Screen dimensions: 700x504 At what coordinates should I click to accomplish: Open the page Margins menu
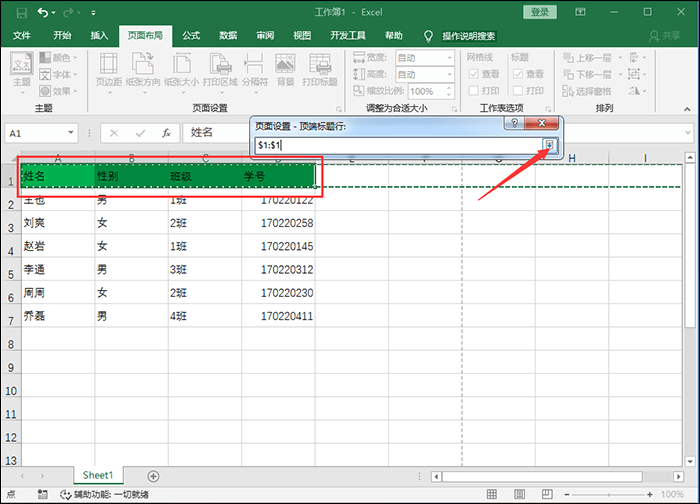click(x=109, y=72)
